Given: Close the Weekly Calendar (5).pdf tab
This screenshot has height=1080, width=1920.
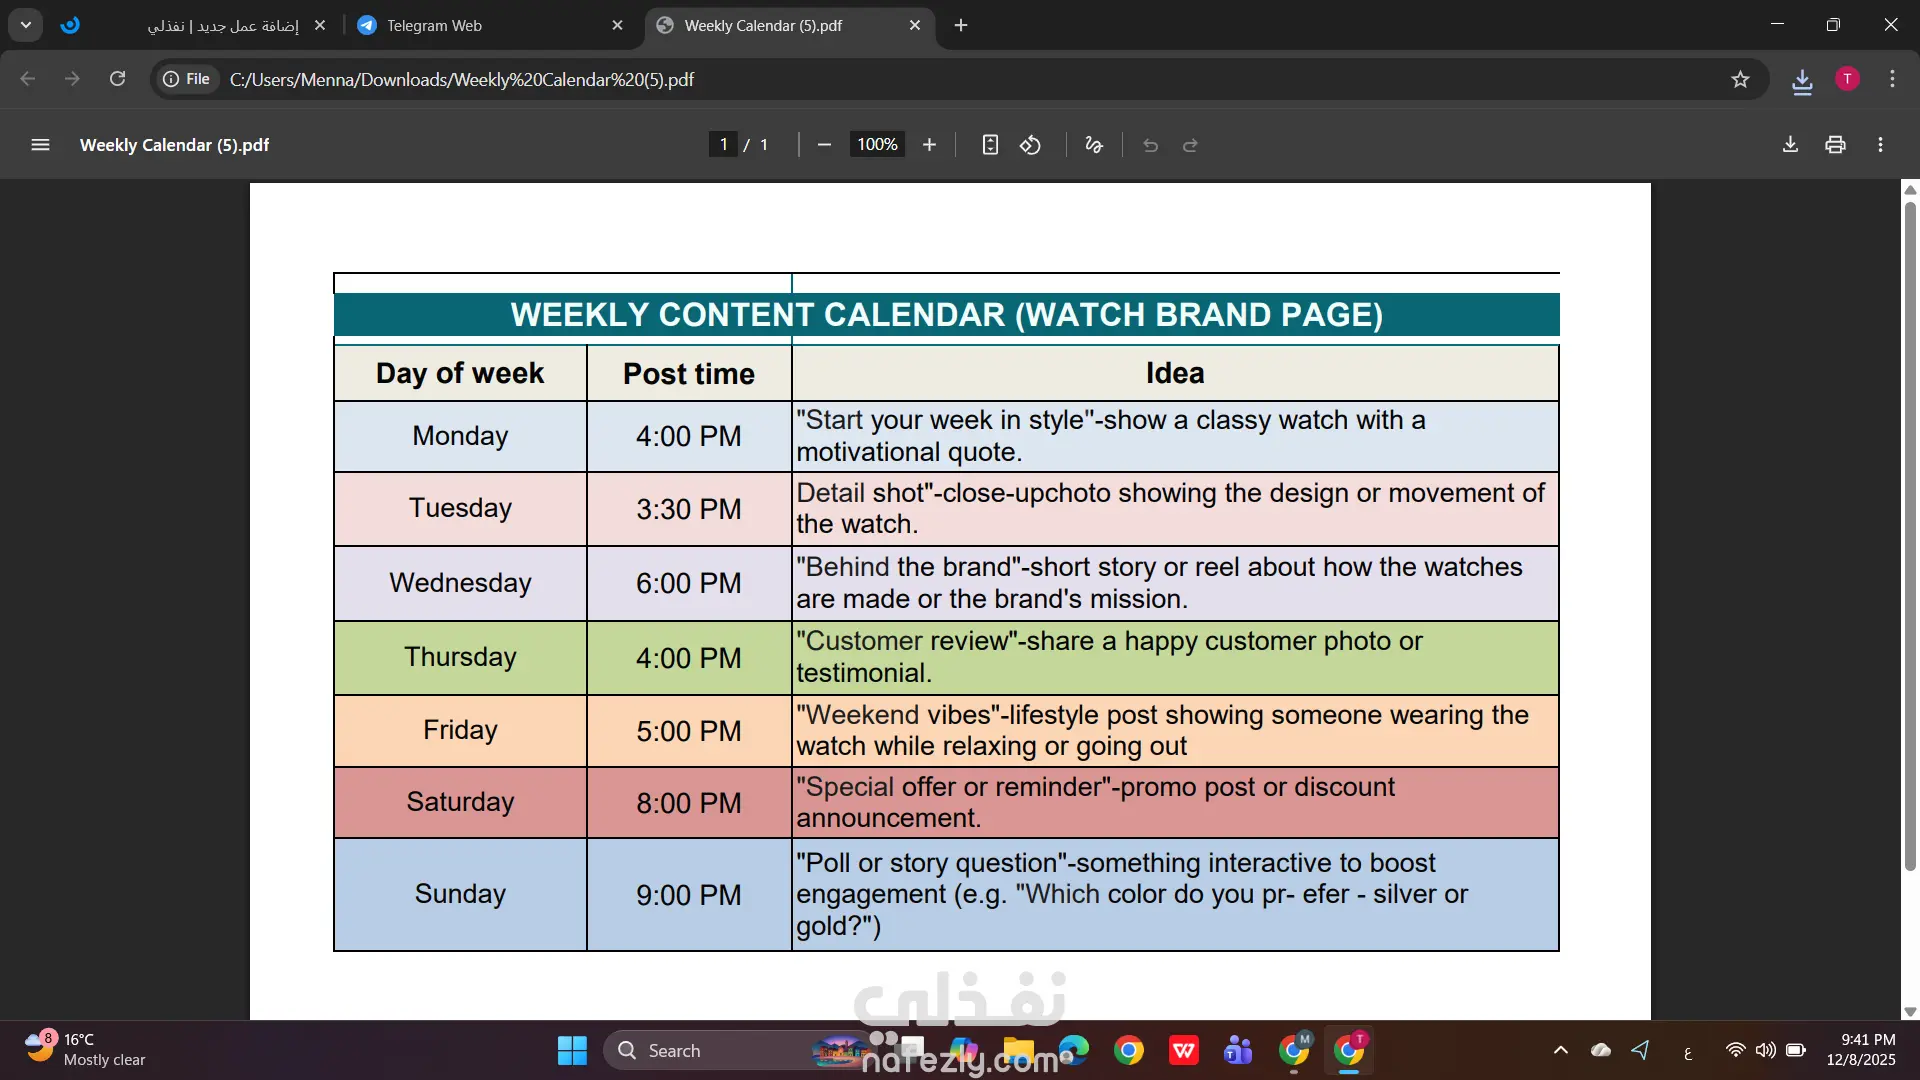Looking at the screenshot, I should click(x=914, y=25).
